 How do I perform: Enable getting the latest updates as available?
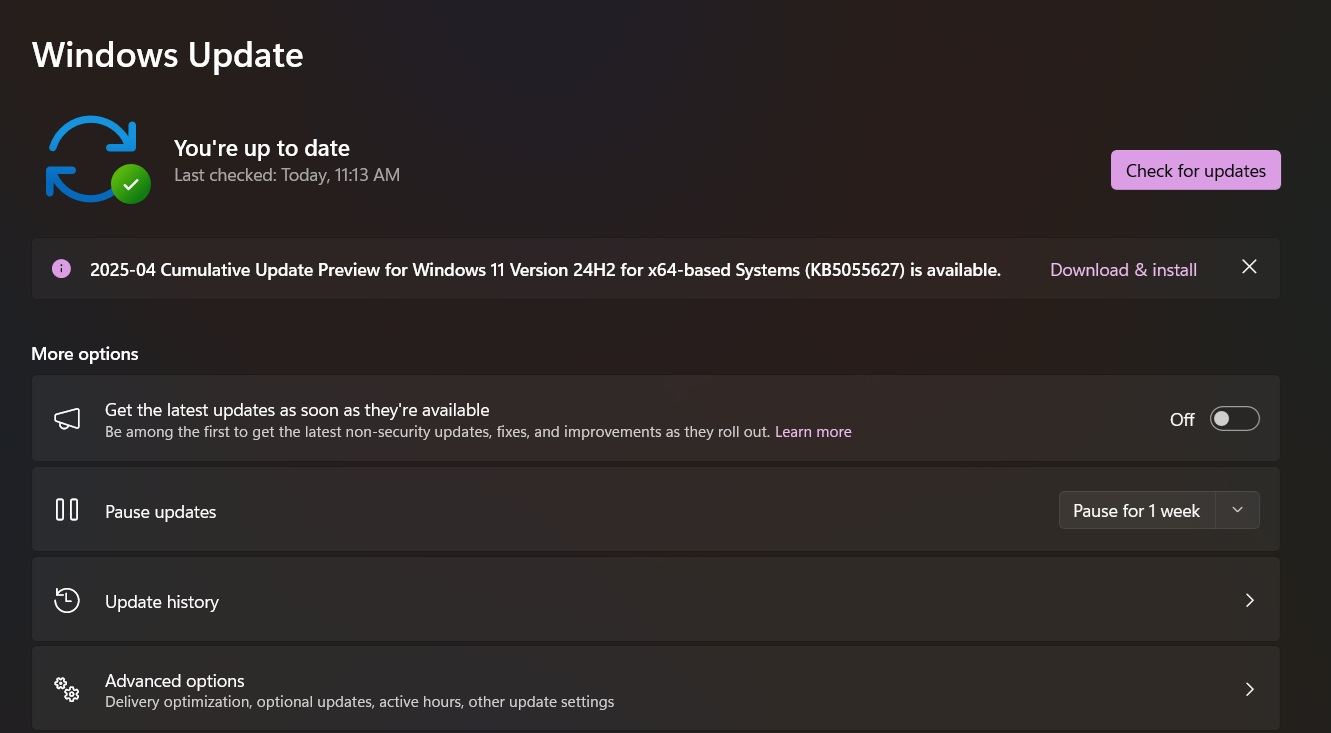point(1235,418)
